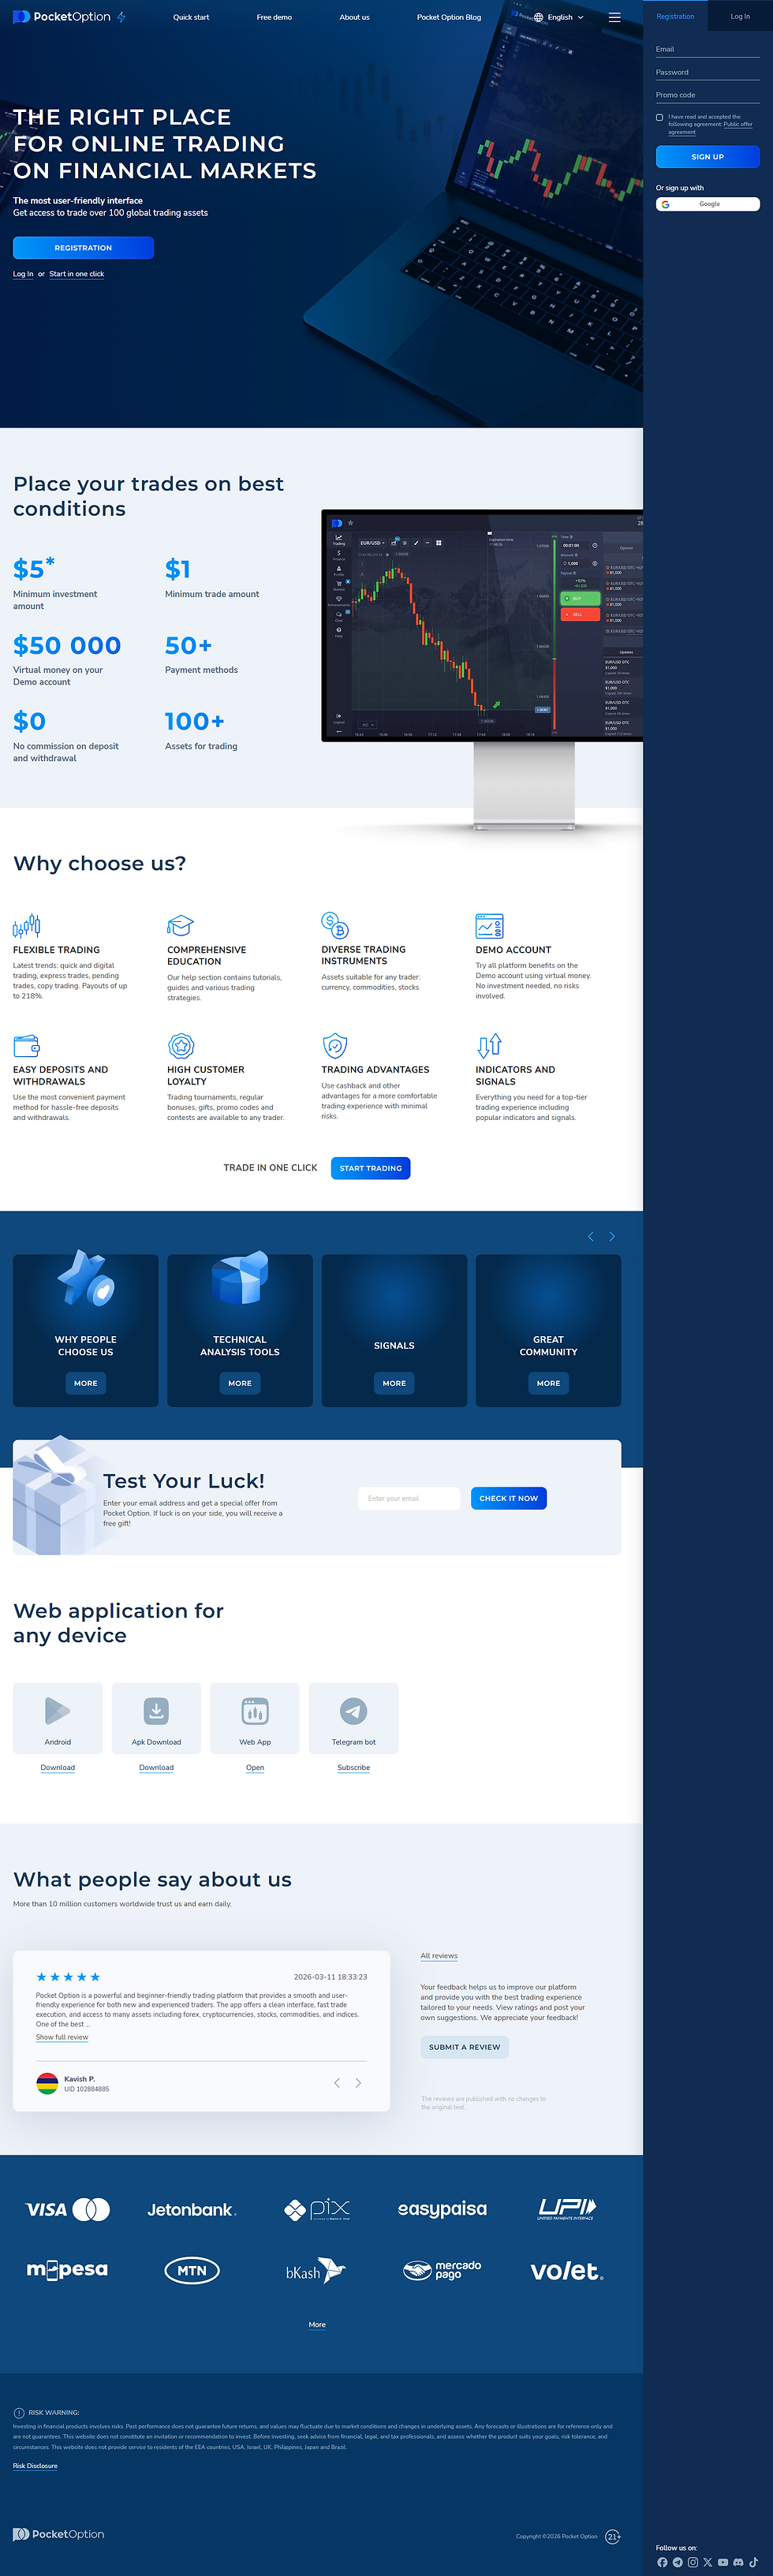The height and width of the screenshot is (2576, 773).
Task: Focus the Password input field
Action: click(x=708, y=72)
